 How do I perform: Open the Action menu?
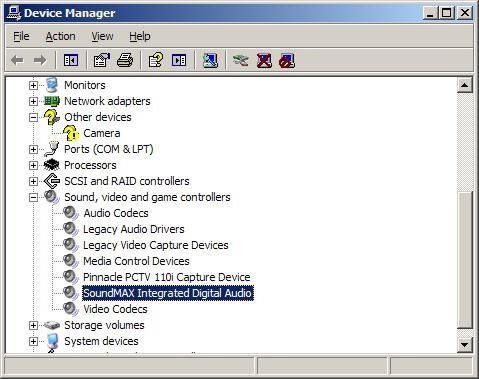pyautogui.click(x=60, y=36)
